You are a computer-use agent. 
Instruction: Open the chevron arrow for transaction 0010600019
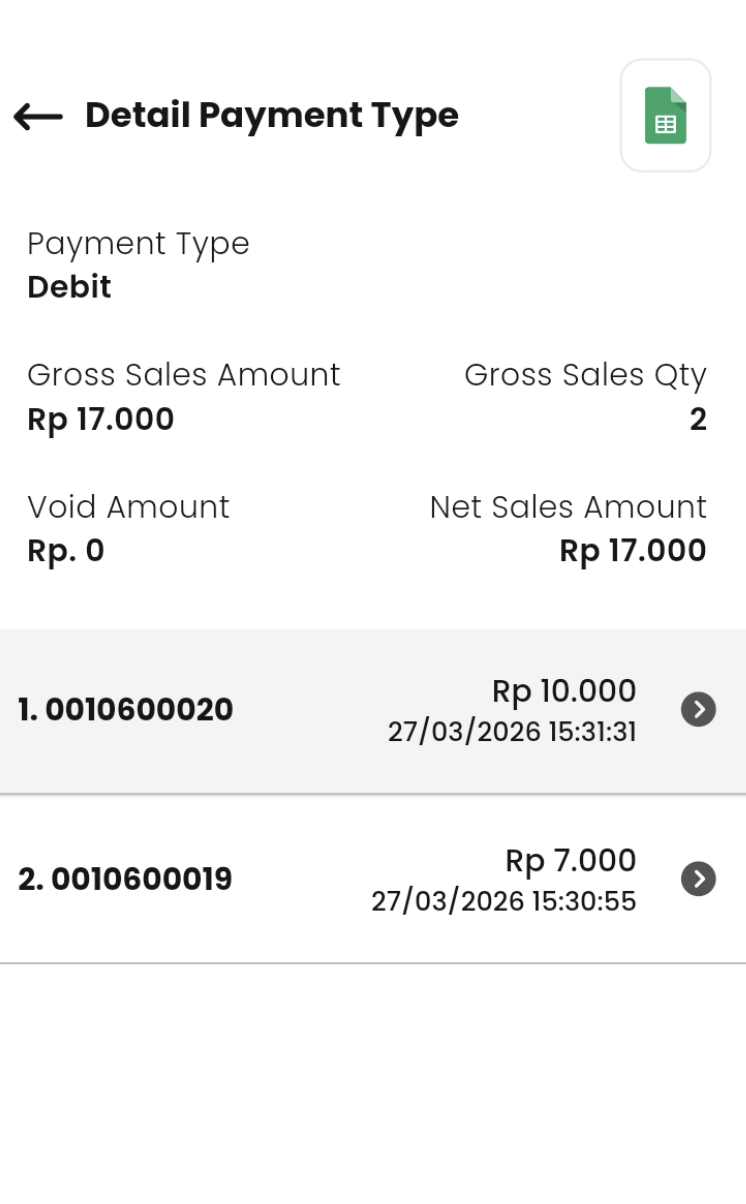[x=698, y=879]
